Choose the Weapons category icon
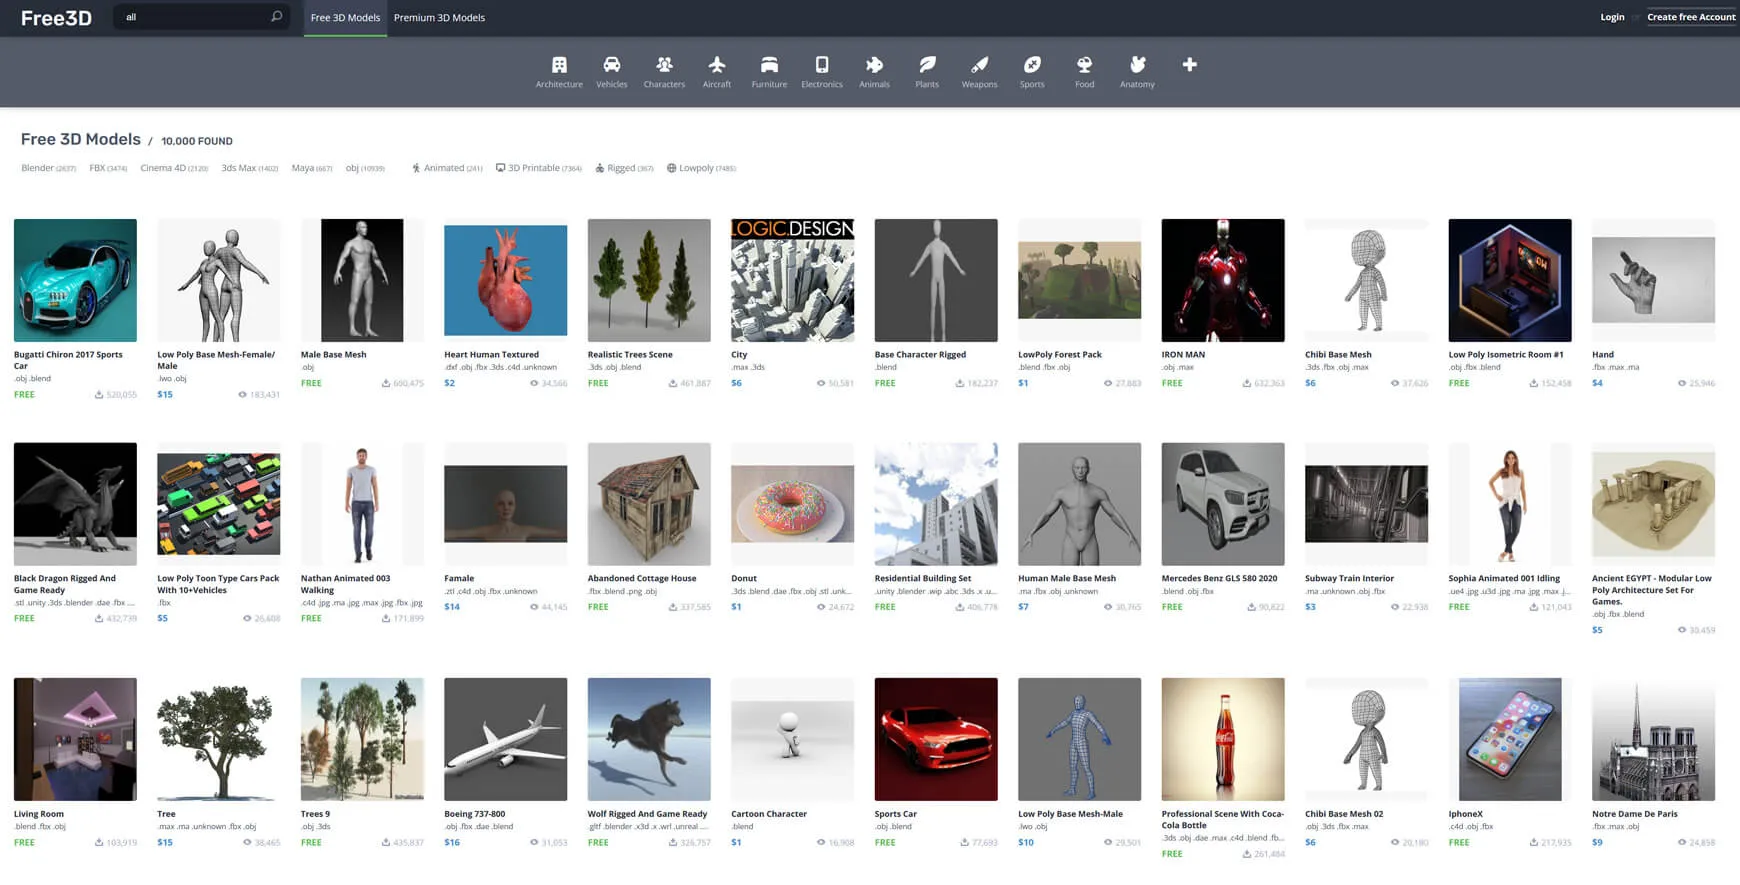The image size is (1740, 885). [979, 66]
